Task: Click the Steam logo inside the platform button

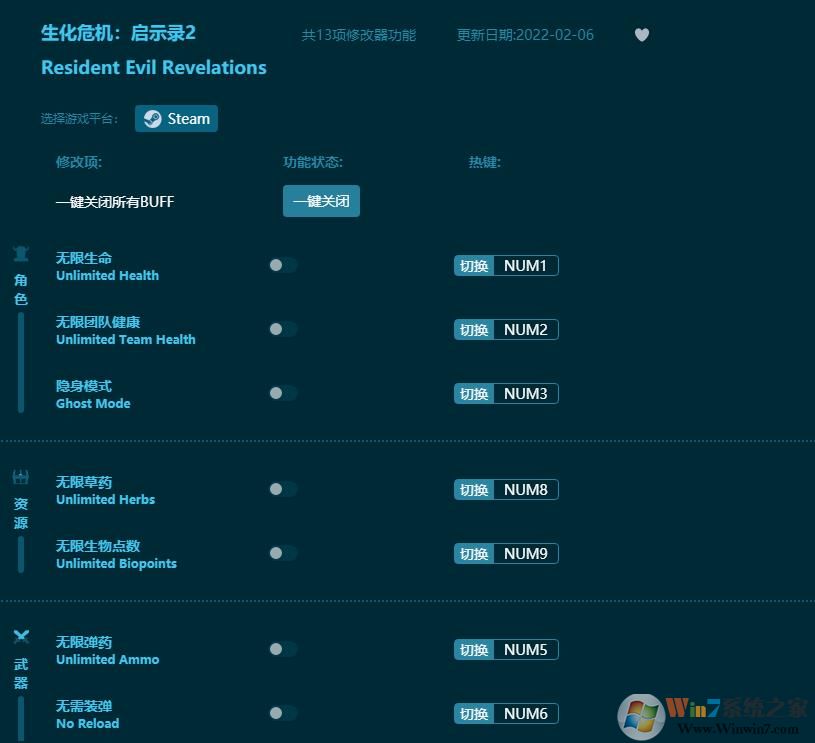Action: [151, 118]
